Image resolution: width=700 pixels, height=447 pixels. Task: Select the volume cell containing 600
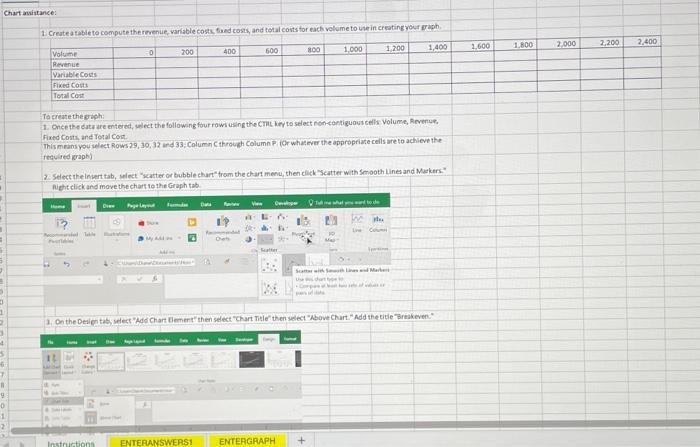tap(261, 51)
